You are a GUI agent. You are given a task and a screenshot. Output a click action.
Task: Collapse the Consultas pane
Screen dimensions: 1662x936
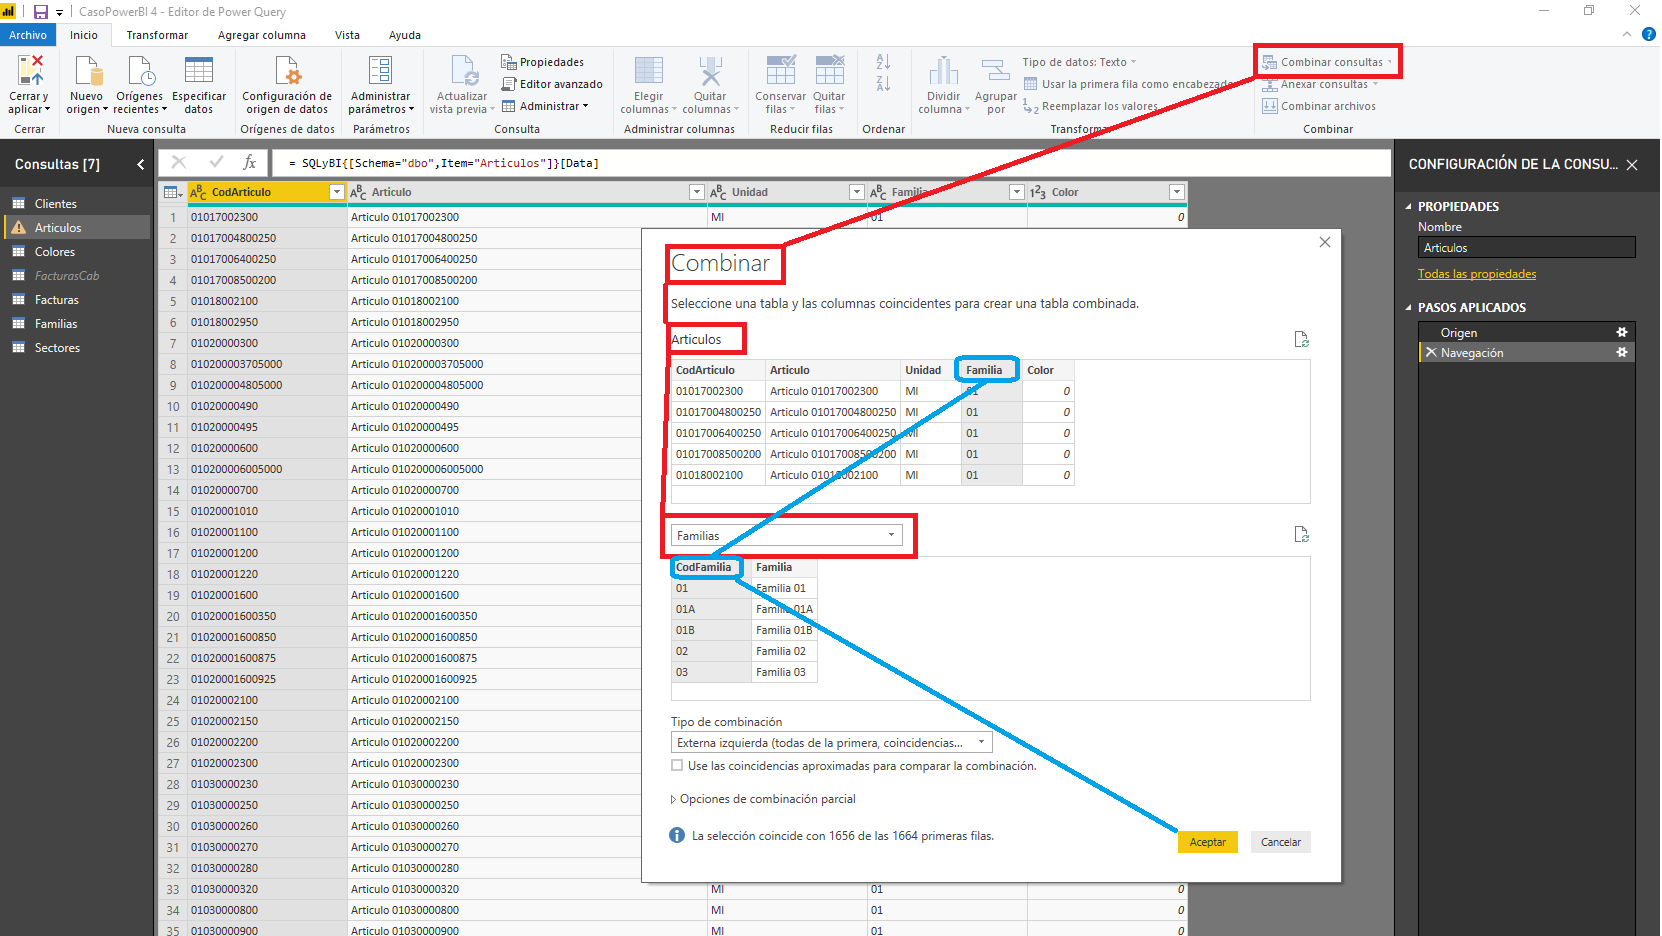pyautogui.click(x=140, y=164)
